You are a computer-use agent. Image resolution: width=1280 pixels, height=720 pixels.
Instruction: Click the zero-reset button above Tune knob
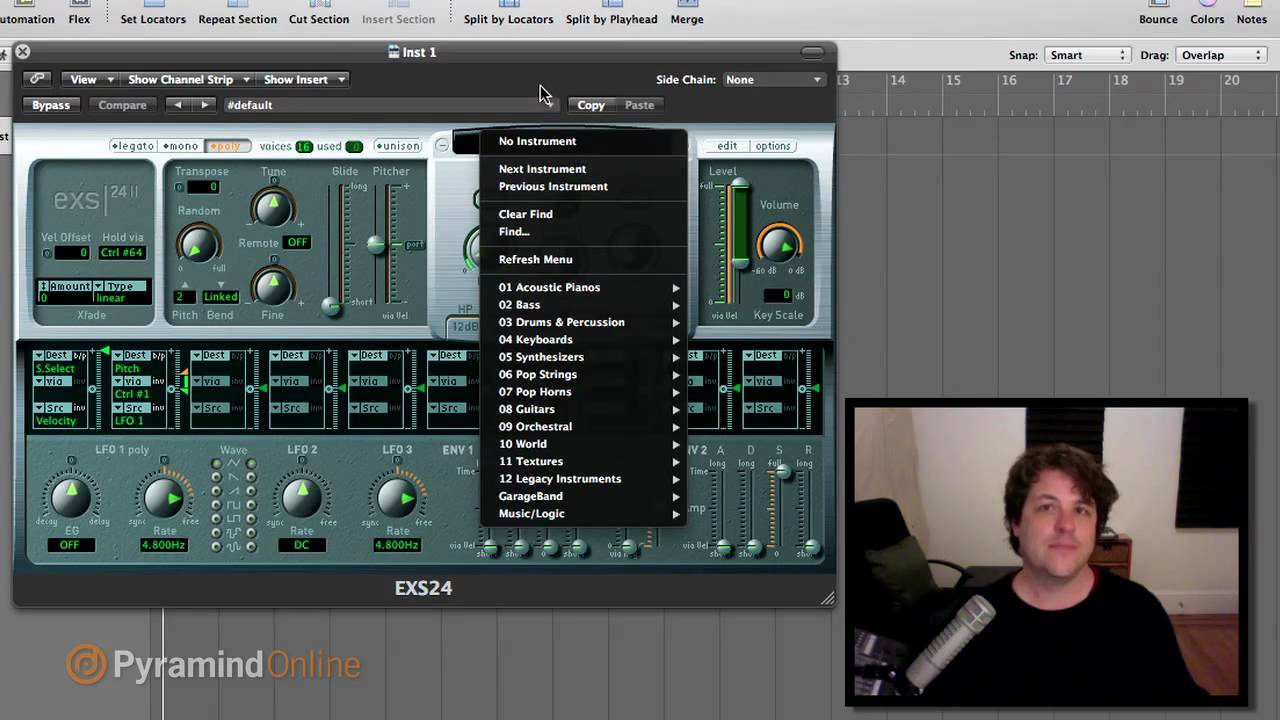tap(273, 182)
